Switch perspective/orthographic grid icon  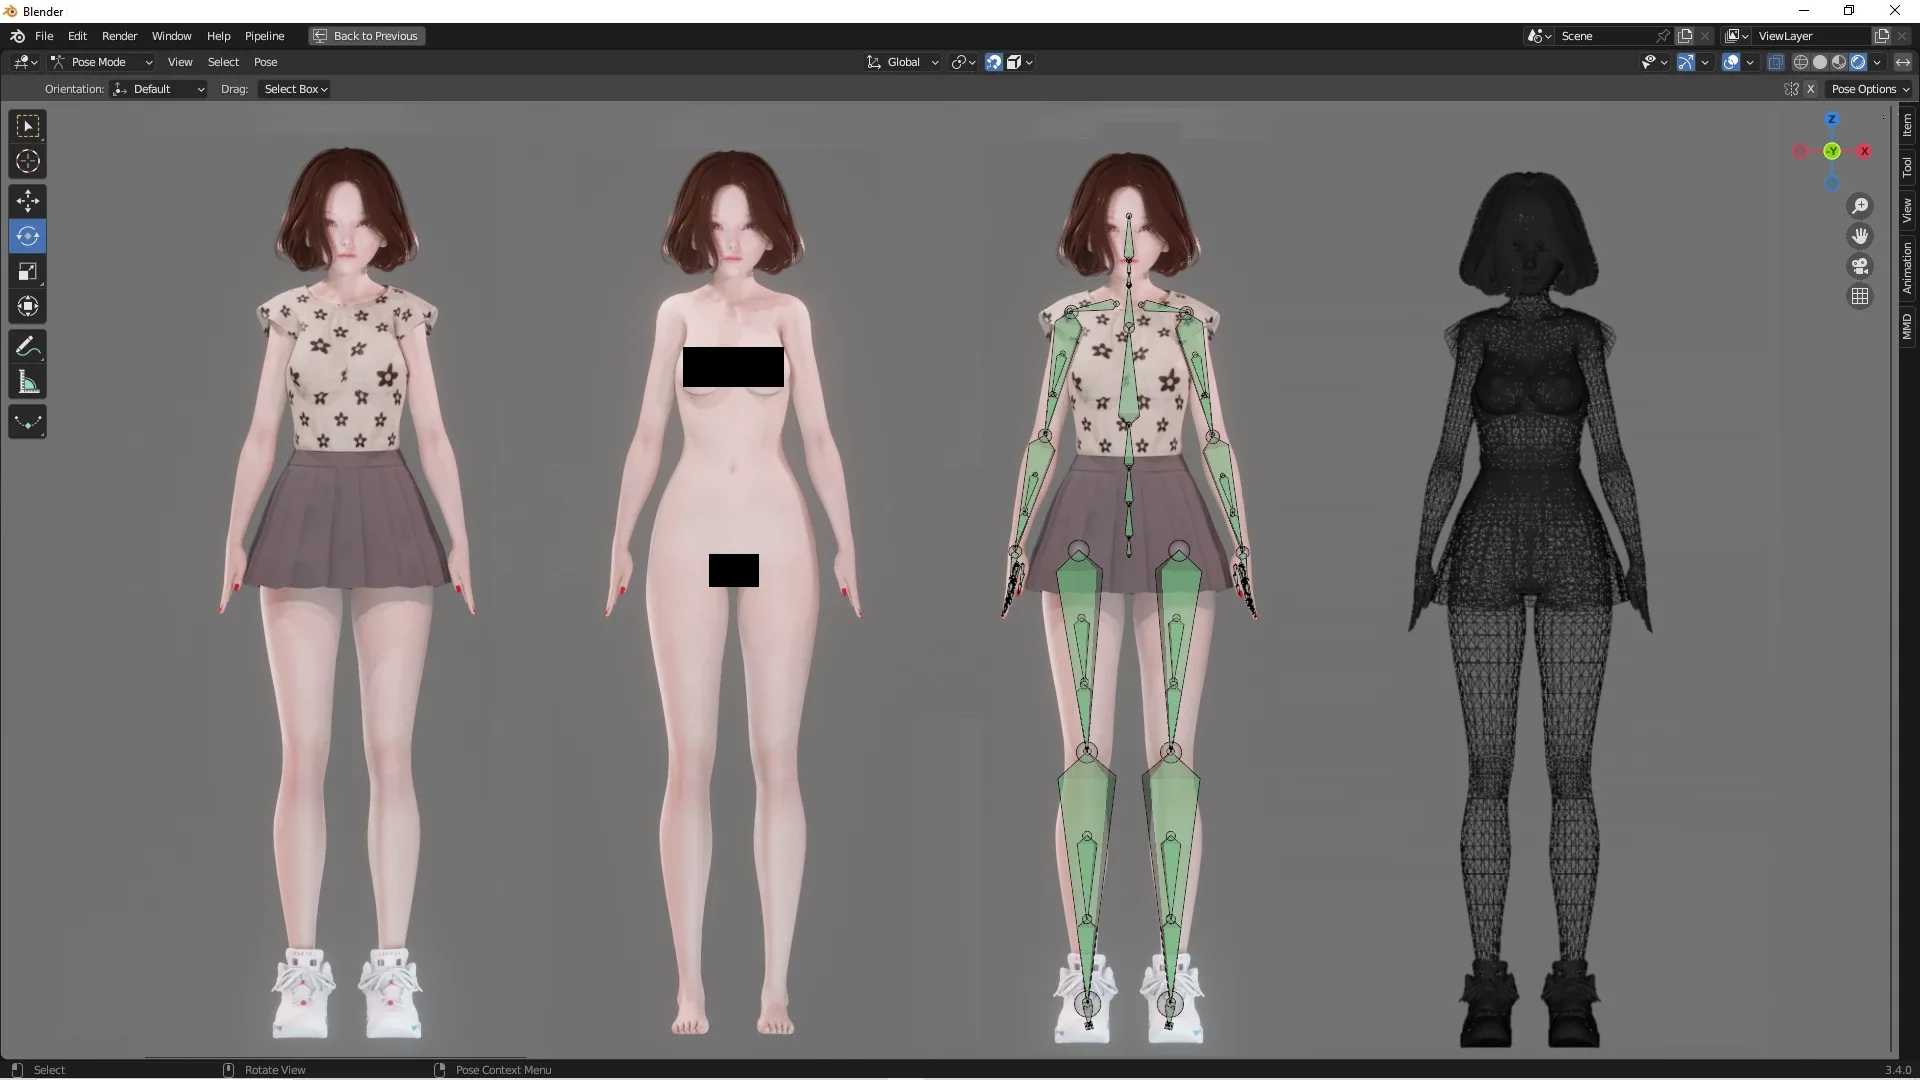pyautogui.click(x=1860, y=296)
